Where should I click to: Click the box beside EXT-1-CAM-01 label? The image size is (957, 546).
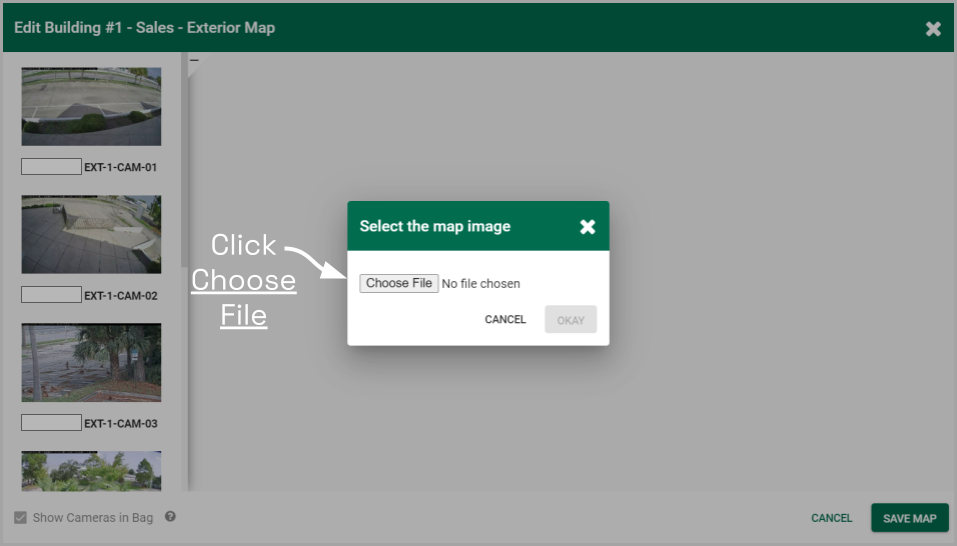click(x=51, y=167)
